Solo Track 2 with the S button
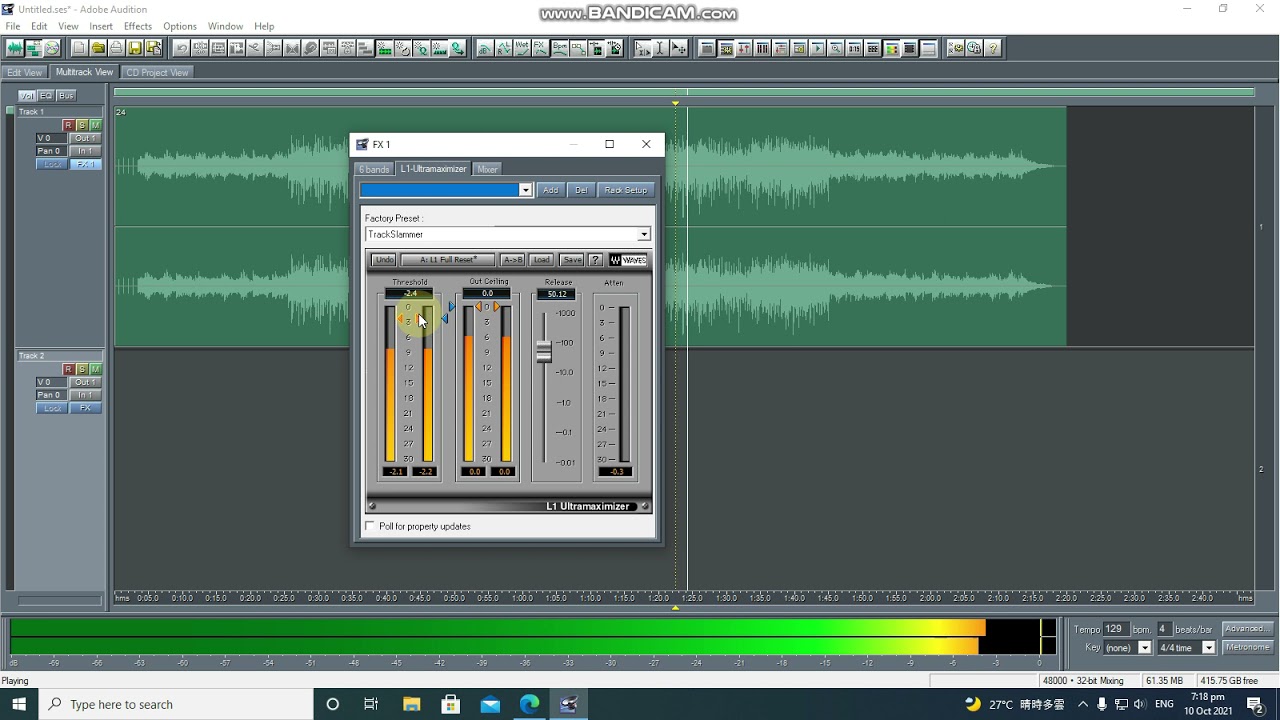The height and width of the screenshot is (720, 1280). coord(82,369)
